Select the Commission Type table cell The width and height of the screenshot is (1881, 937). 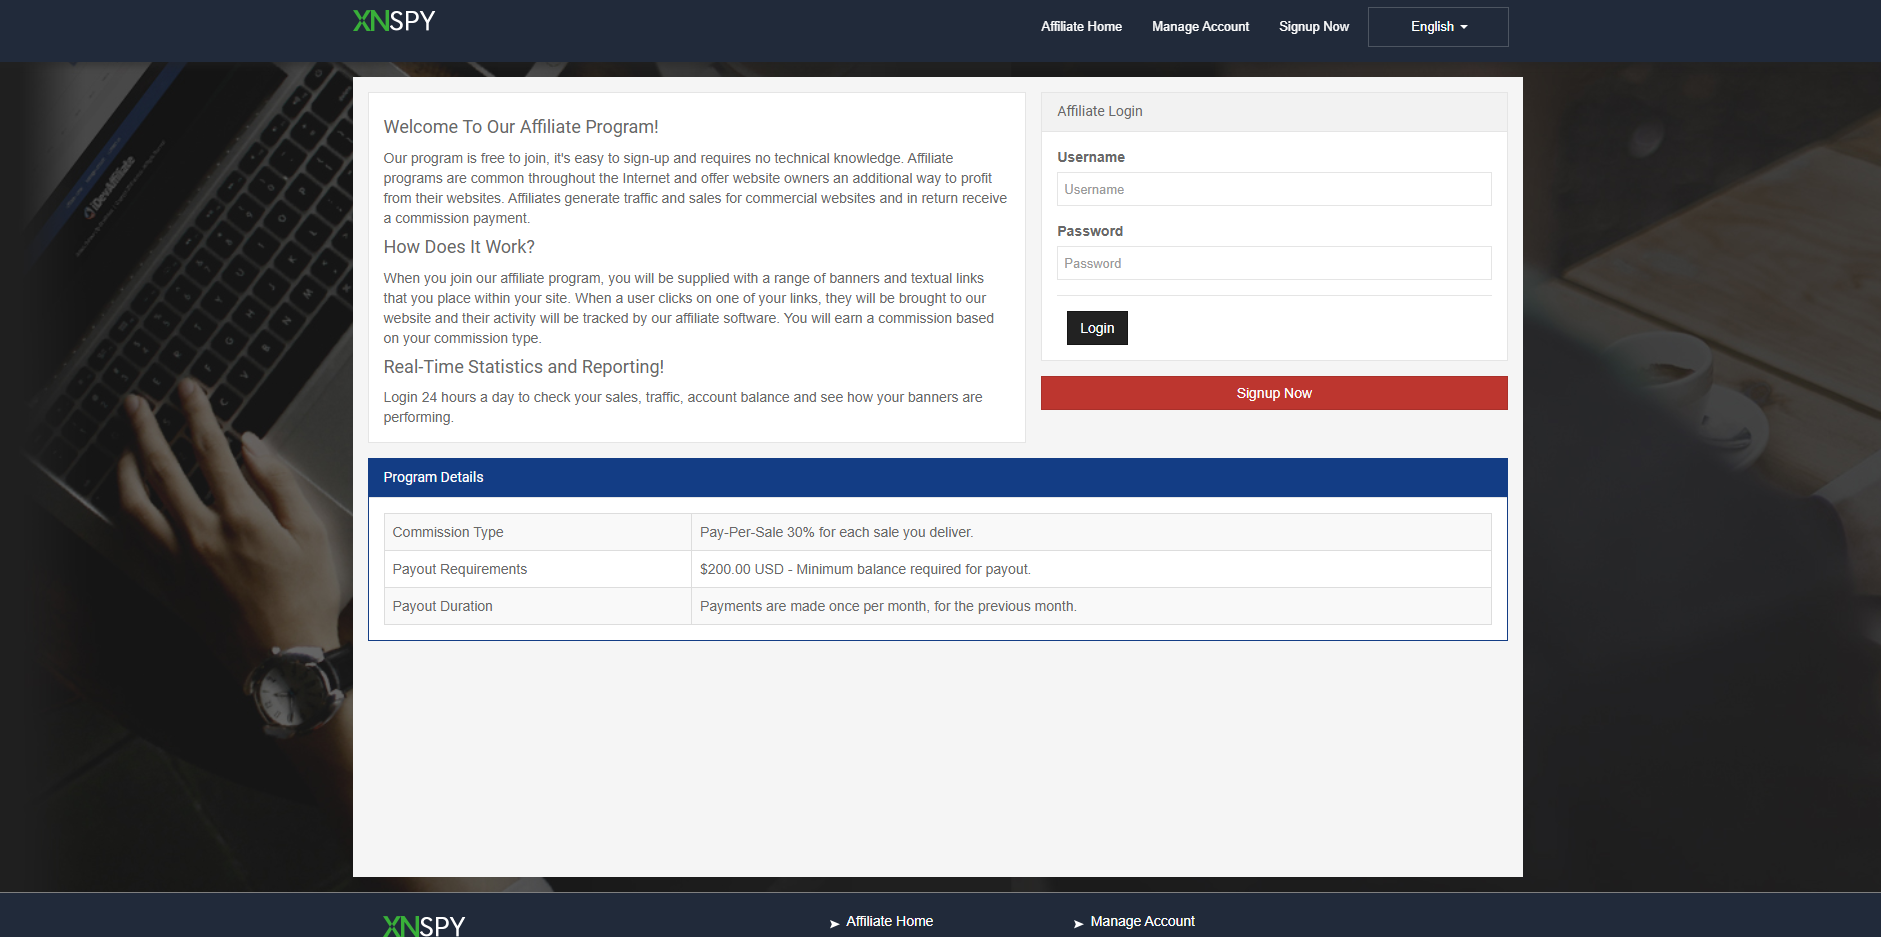coord(537,532)
